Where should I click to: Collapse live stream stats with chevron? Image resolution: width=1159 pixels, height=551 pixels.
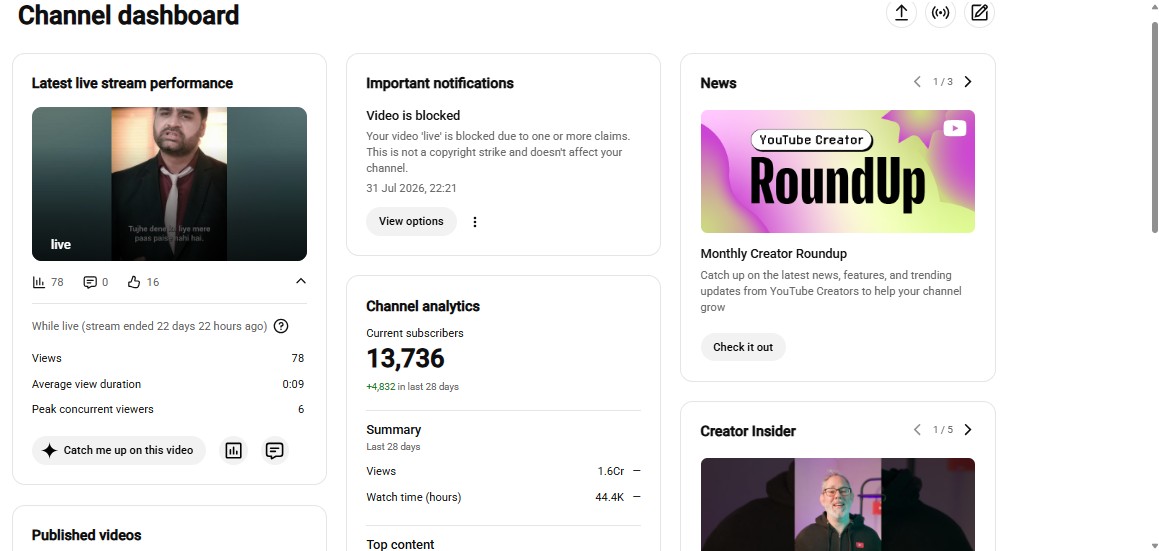[300, 281]
